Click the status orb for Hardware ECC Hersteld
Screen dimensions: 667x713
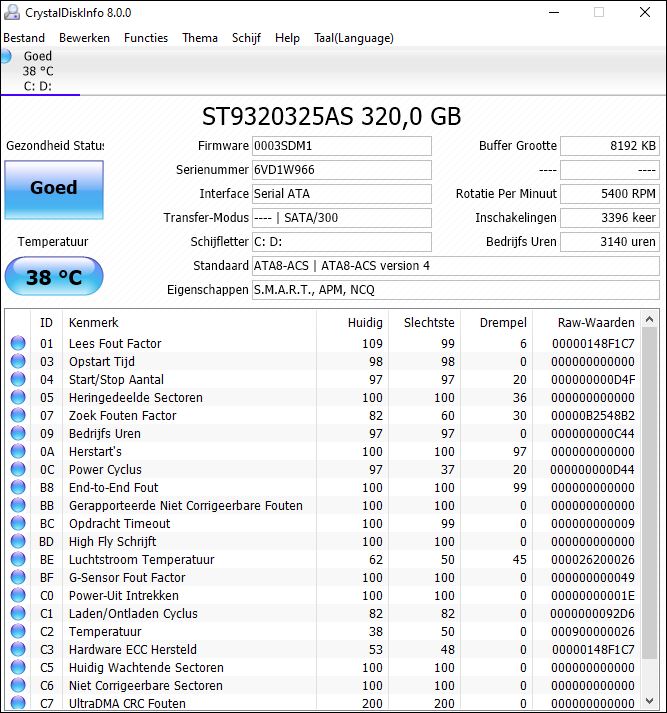coord(18,649)
